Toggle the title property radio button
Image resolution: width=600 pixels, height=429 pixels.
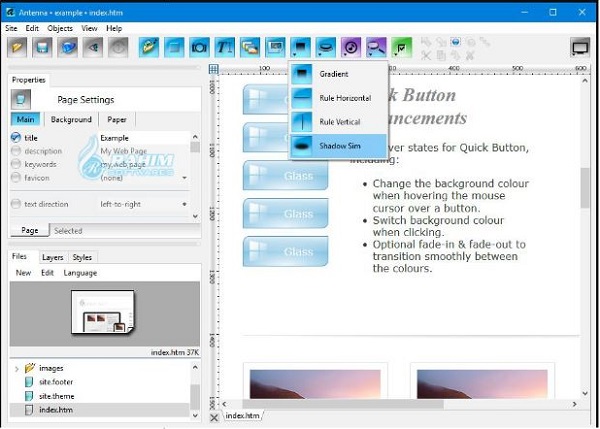(16, 138)
